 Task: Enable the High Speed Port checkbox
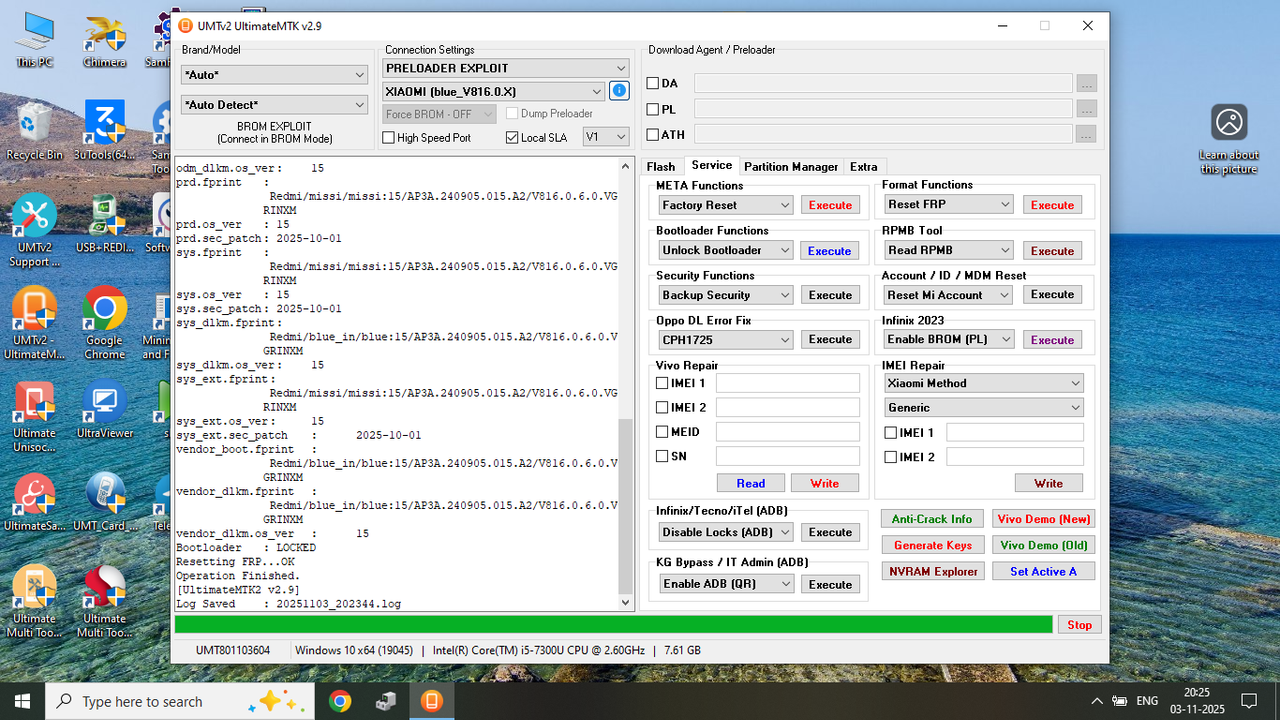tap(389, 137)
